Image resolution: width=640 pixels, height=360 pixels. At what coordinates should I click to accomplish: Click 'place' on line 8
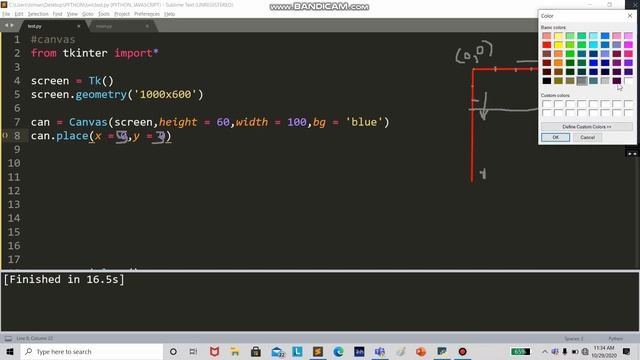pos(72,136)
